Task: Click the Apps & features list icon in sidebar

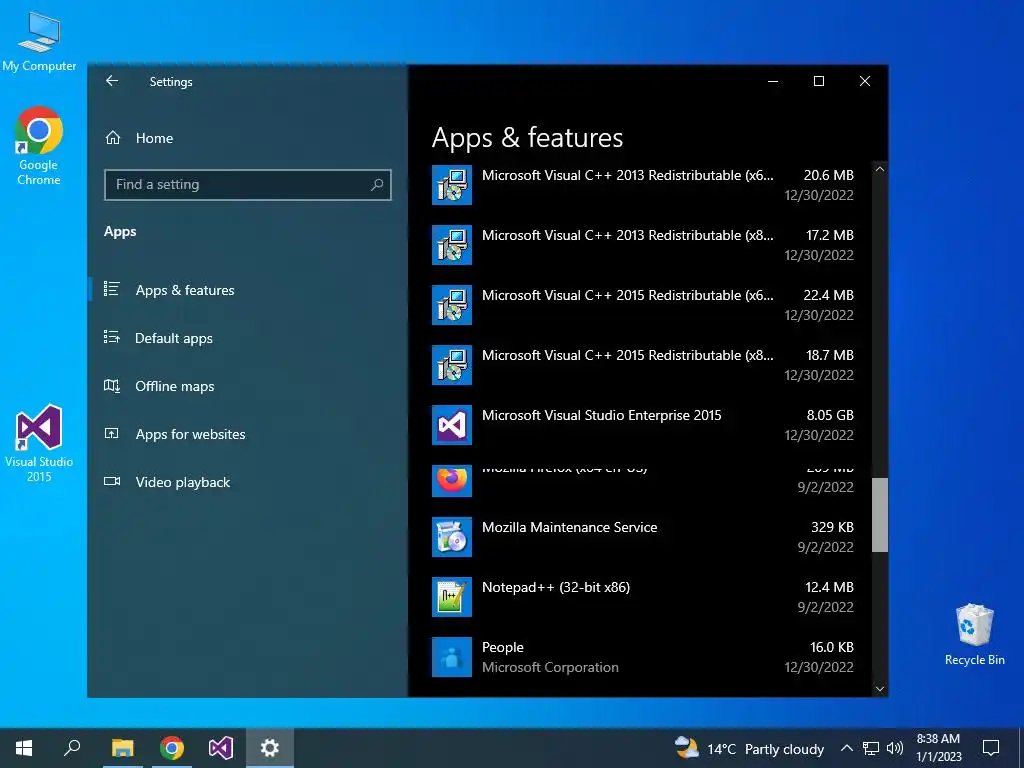Action: click(112, 289)
